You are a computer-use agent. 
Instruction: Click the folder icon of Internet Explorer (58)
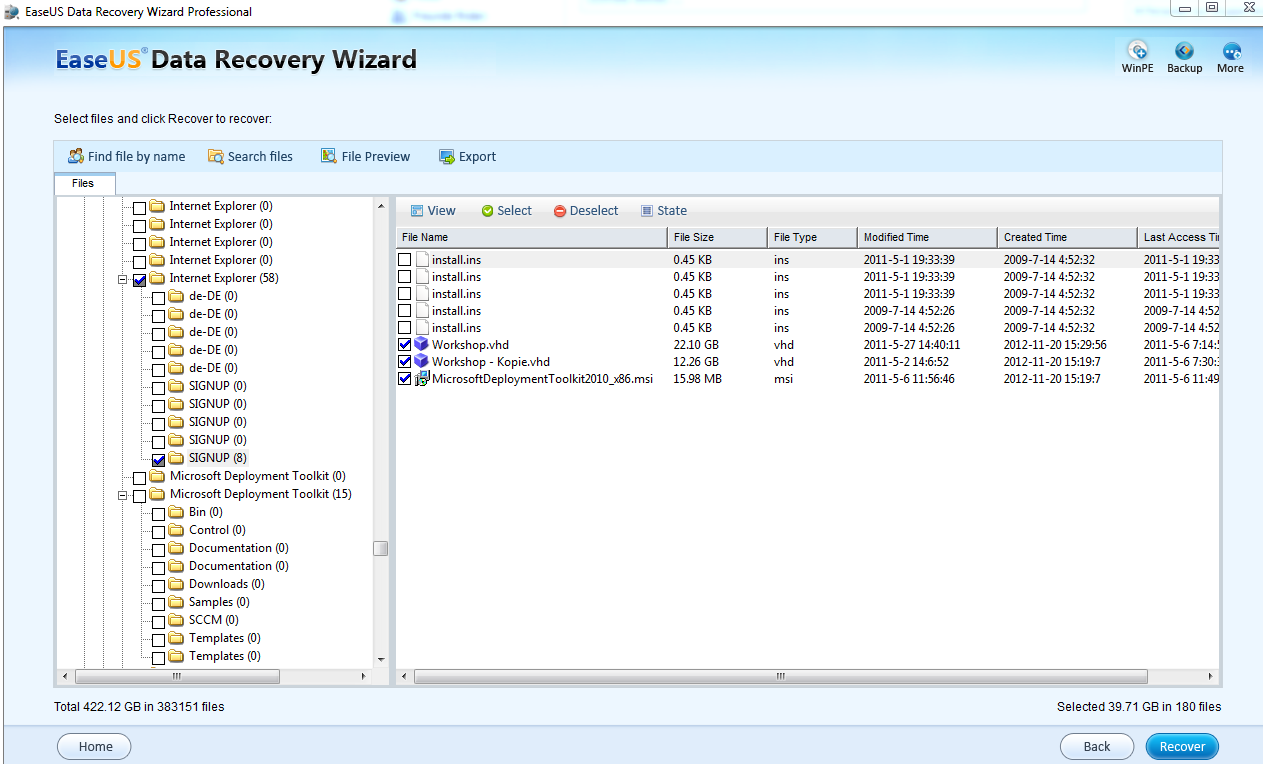coord(157,278)
